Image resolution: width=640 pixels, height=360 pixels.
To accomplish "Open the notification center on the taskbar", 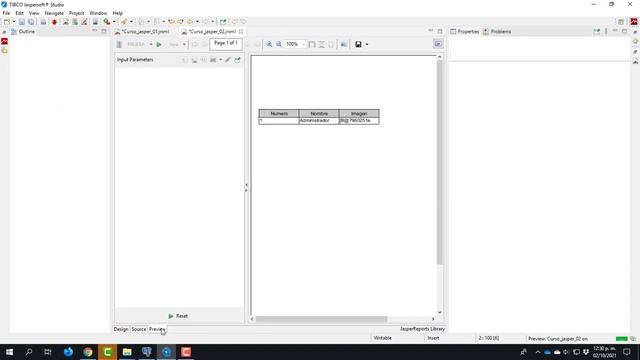I will [627, 352].
